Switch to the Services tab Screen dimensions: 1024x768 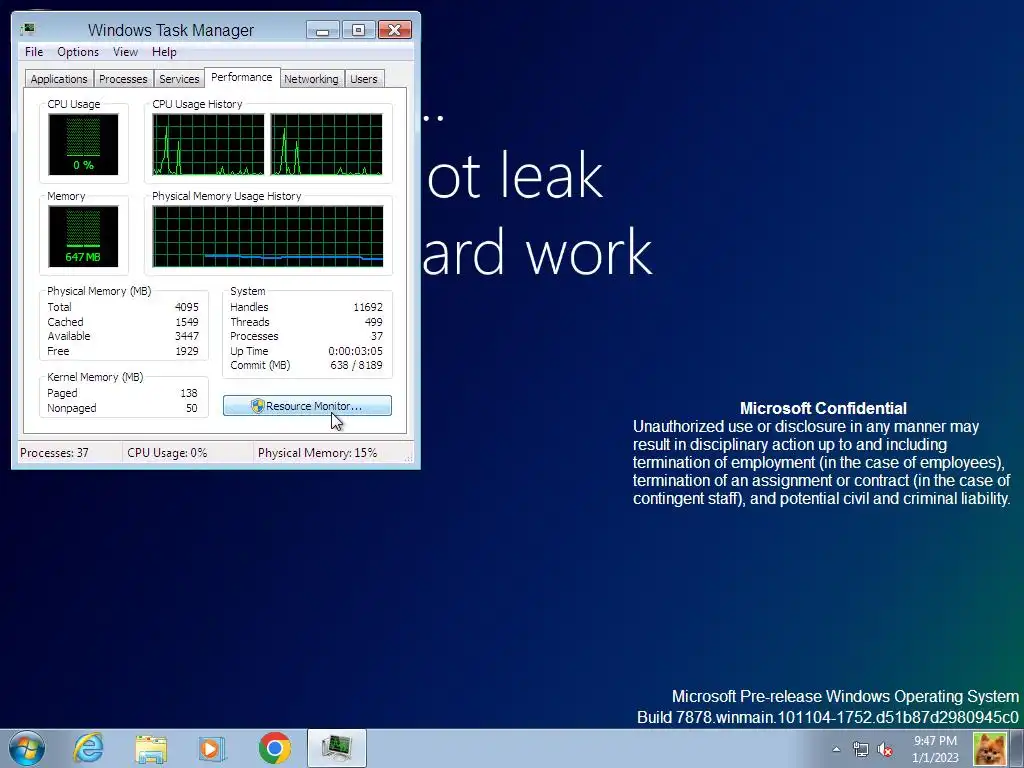click(179, 79)
